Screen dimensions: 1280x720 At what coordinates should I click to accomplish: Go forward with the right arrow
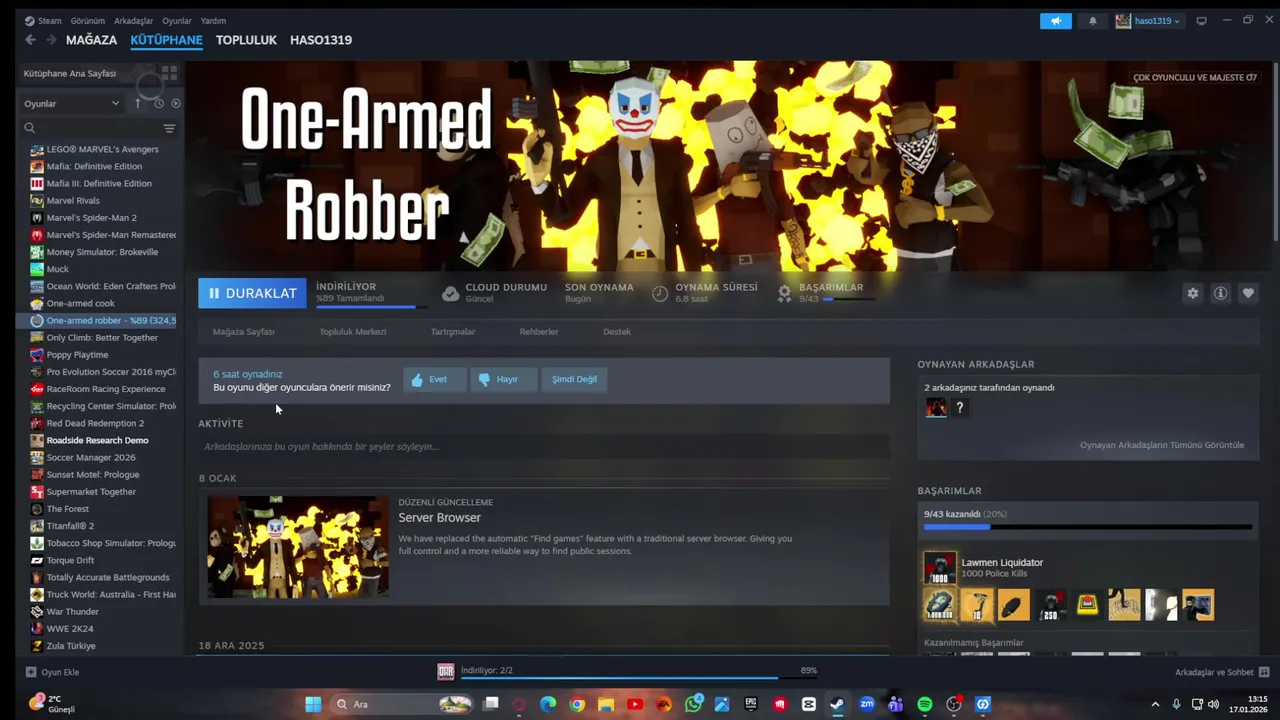50,40
